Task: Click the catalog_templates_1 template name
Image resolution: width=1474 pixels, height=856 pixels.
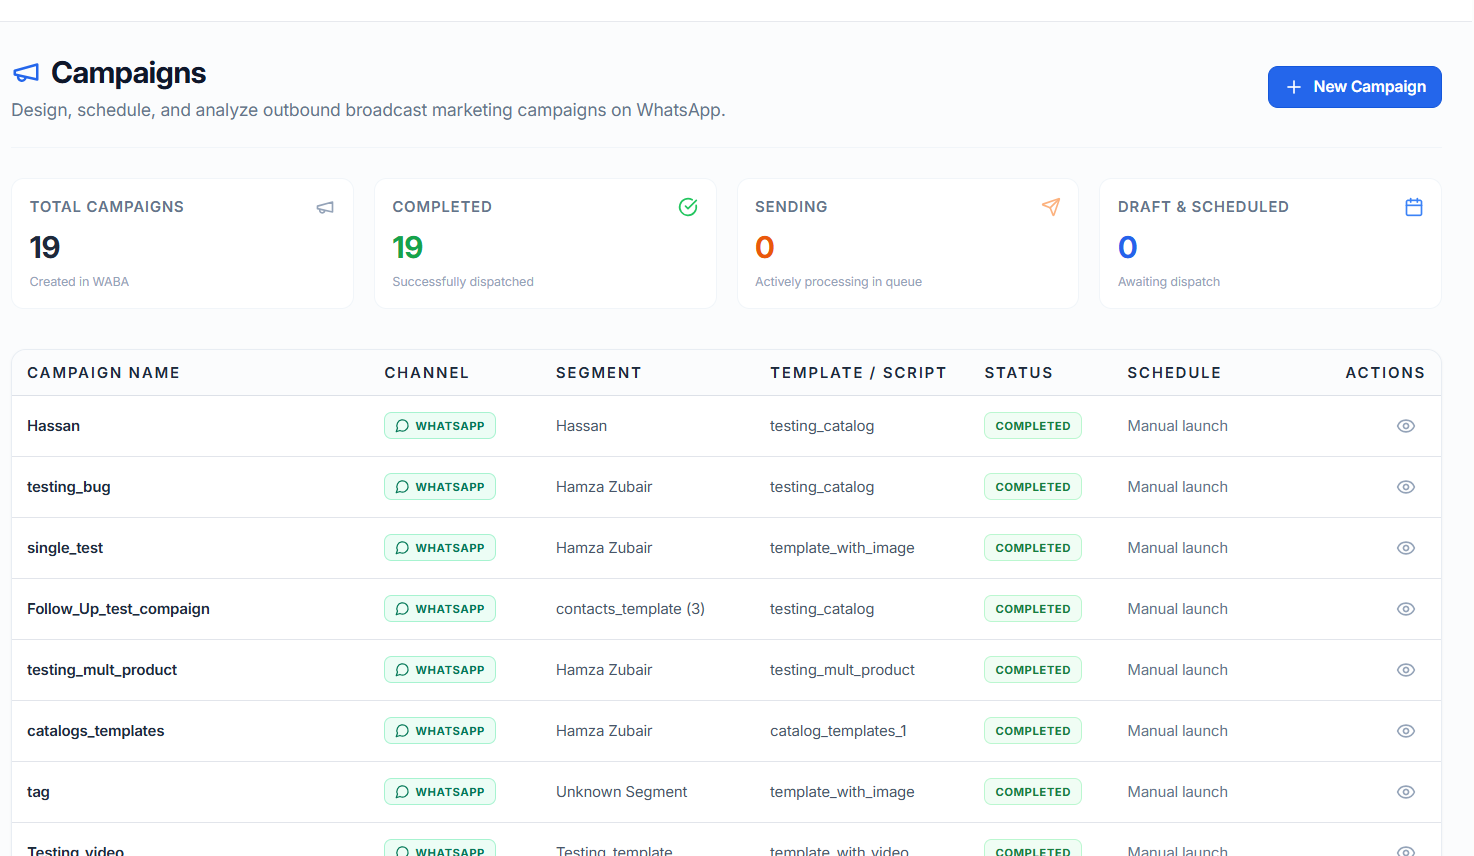Action: [x=838, y=731]
